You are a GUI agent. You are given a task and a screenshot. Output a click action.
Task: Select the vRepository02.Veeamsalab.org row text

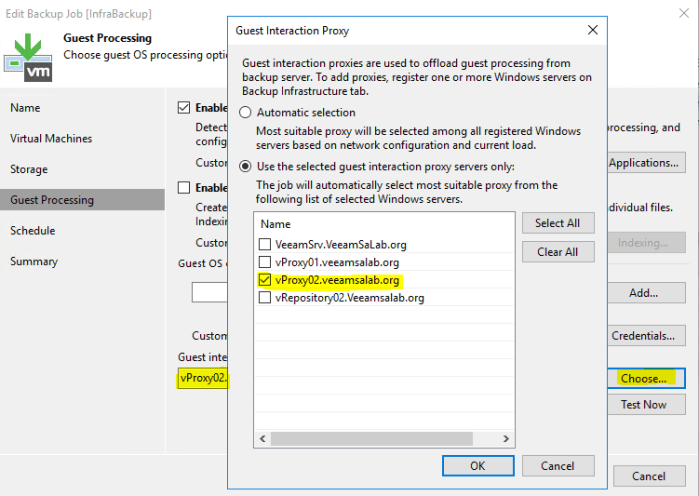click(350, 298)
